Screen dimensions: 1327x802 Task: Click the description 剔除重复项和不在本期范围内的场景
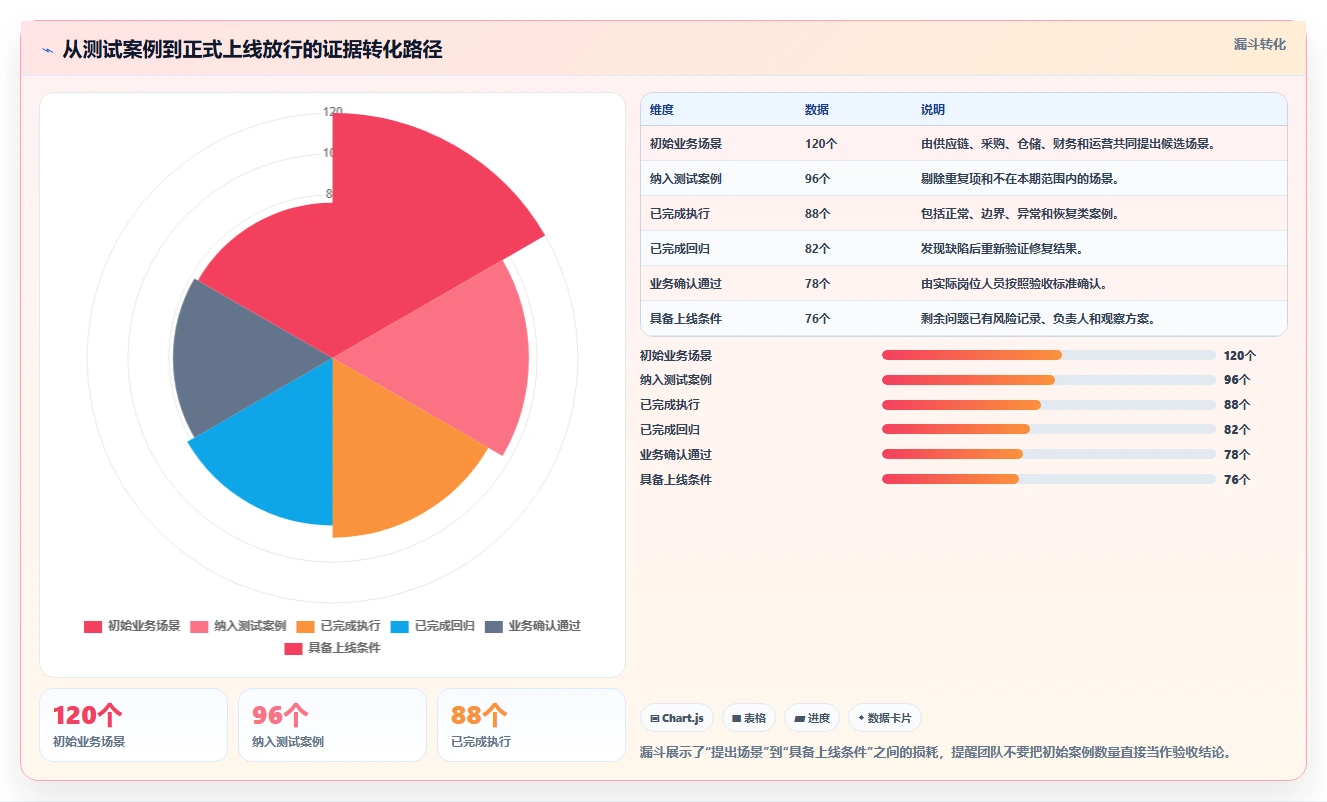pyautogui.click(x=1020, y=179)
